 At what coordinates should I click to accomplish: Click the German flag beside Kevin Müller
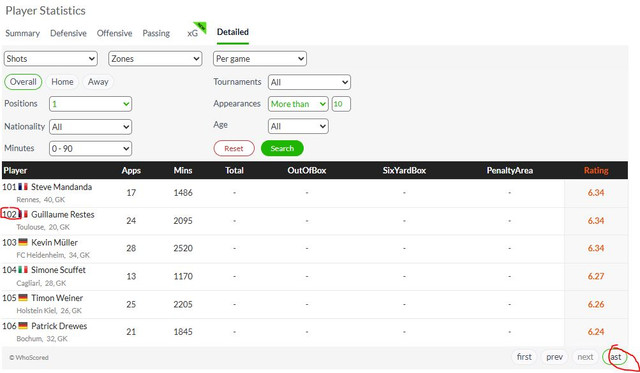tap(23, 242)
